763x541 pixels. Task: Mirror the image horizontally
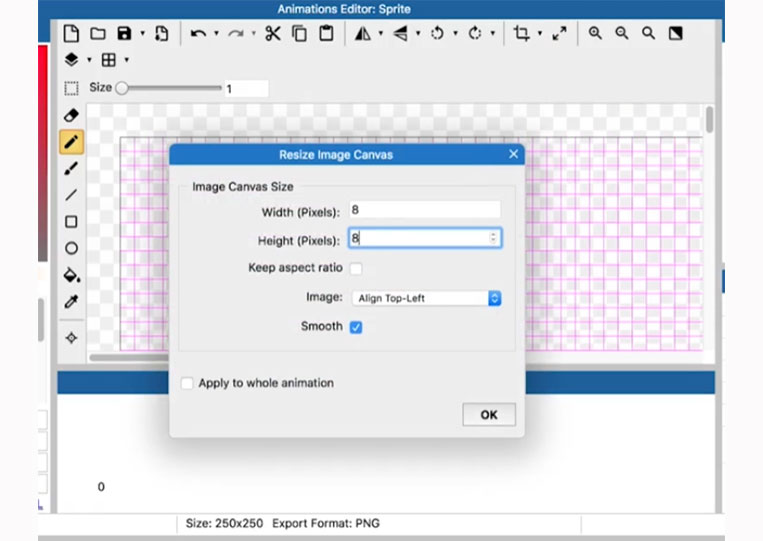tap(363, 34)
